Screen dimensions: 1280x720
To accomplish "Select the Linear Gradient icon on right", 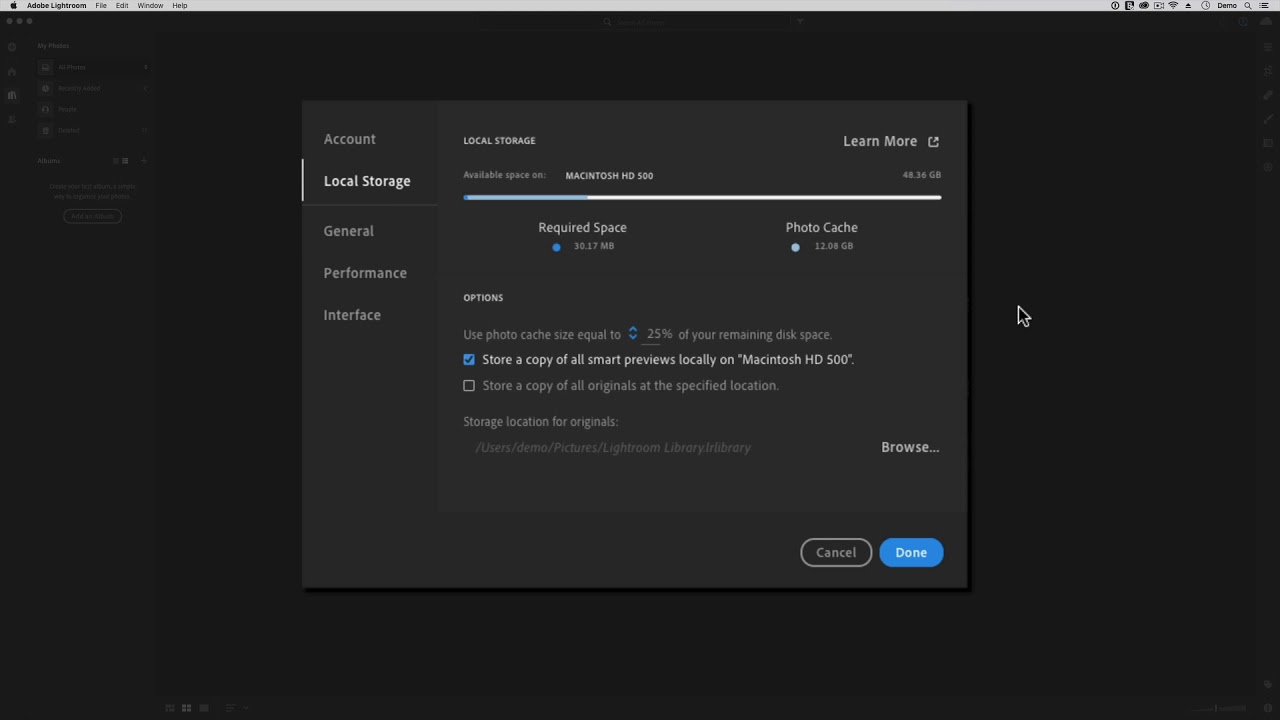I will pyautogui.click(x=1268, y=143).
